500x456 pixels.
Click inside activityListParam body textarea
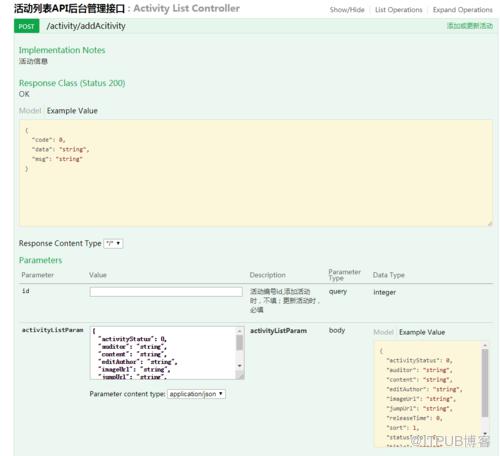click(163, 353)
